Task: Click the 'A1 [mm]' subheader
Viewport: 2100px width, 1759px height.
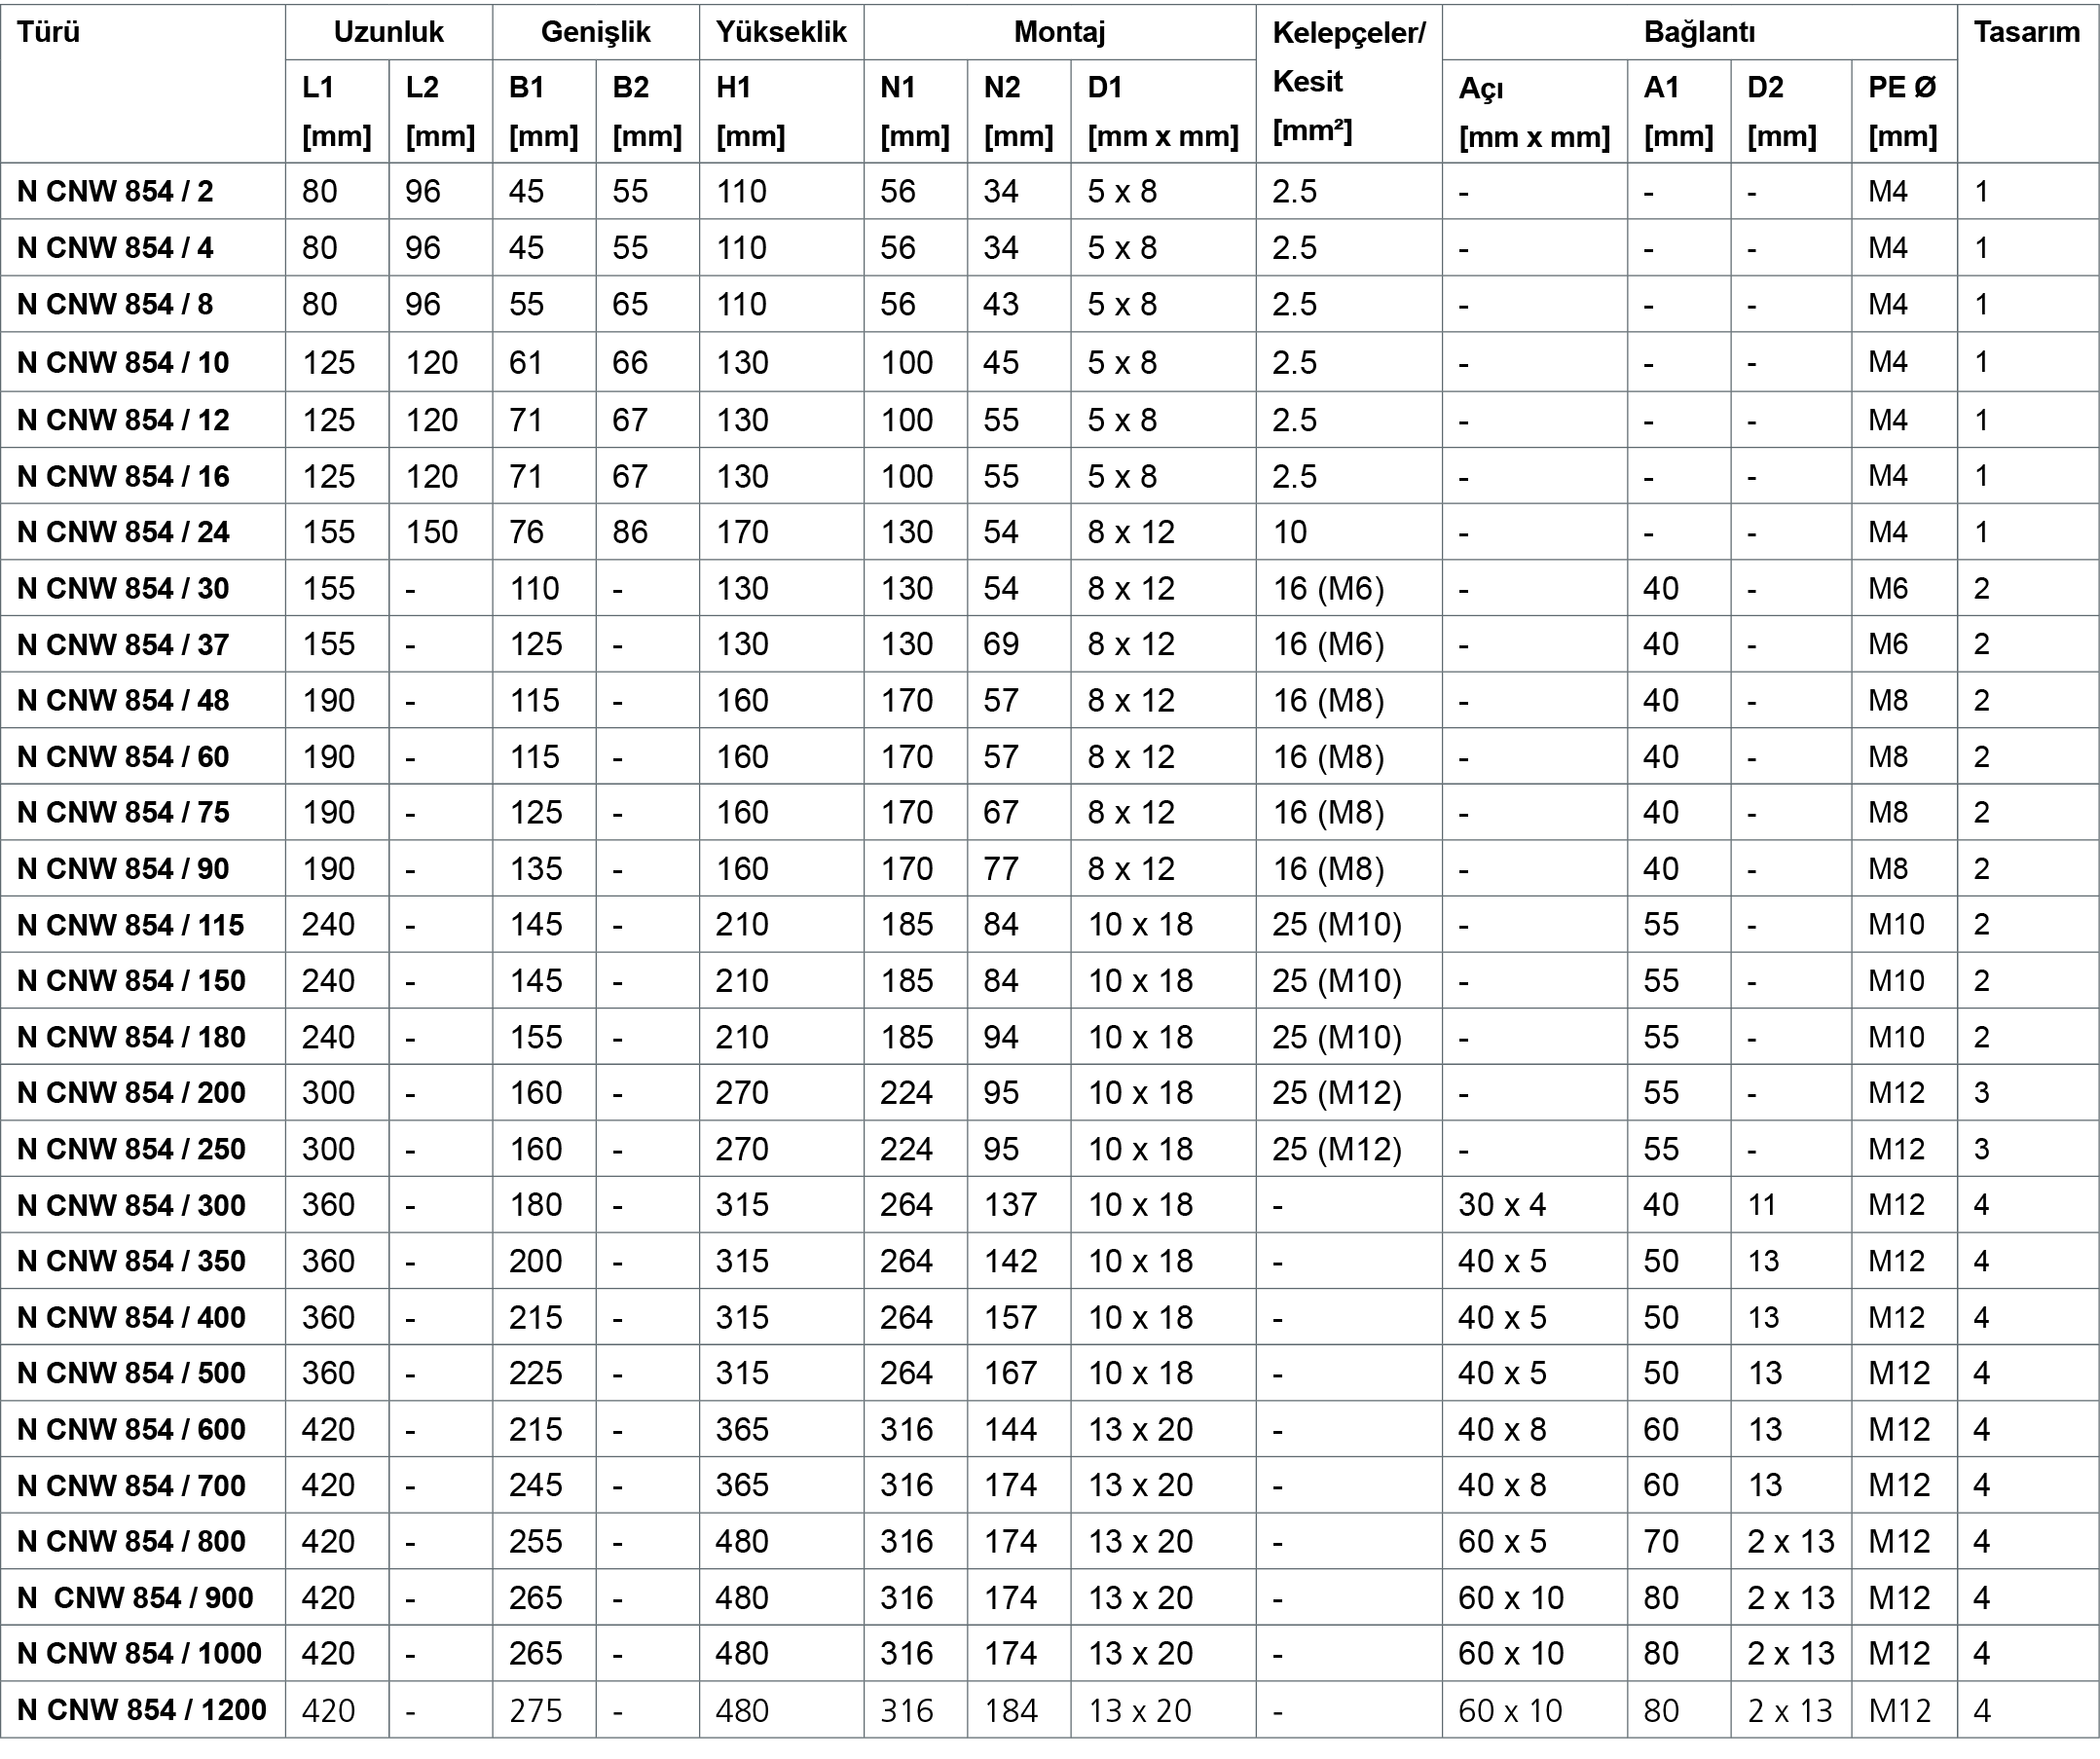Action: pos(1678,111)
